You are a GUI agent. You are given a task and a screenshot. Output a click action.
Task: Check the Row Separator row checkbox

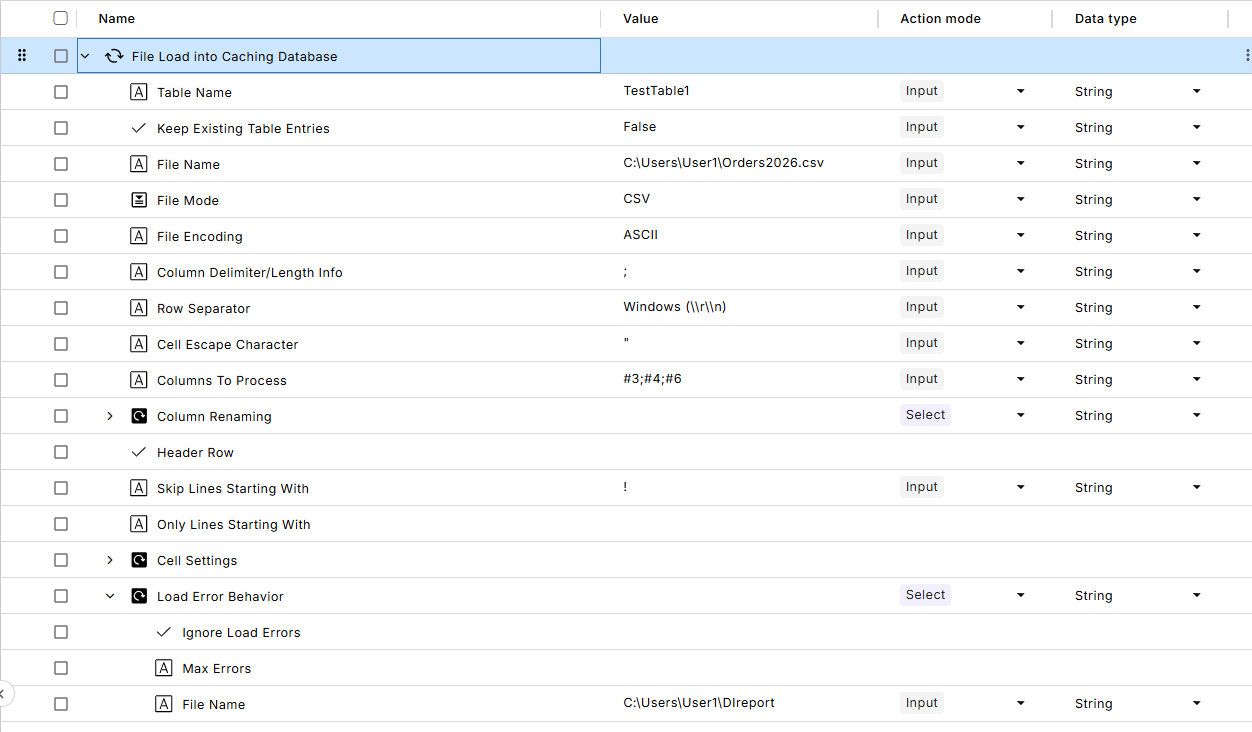(x=61, y=308)
